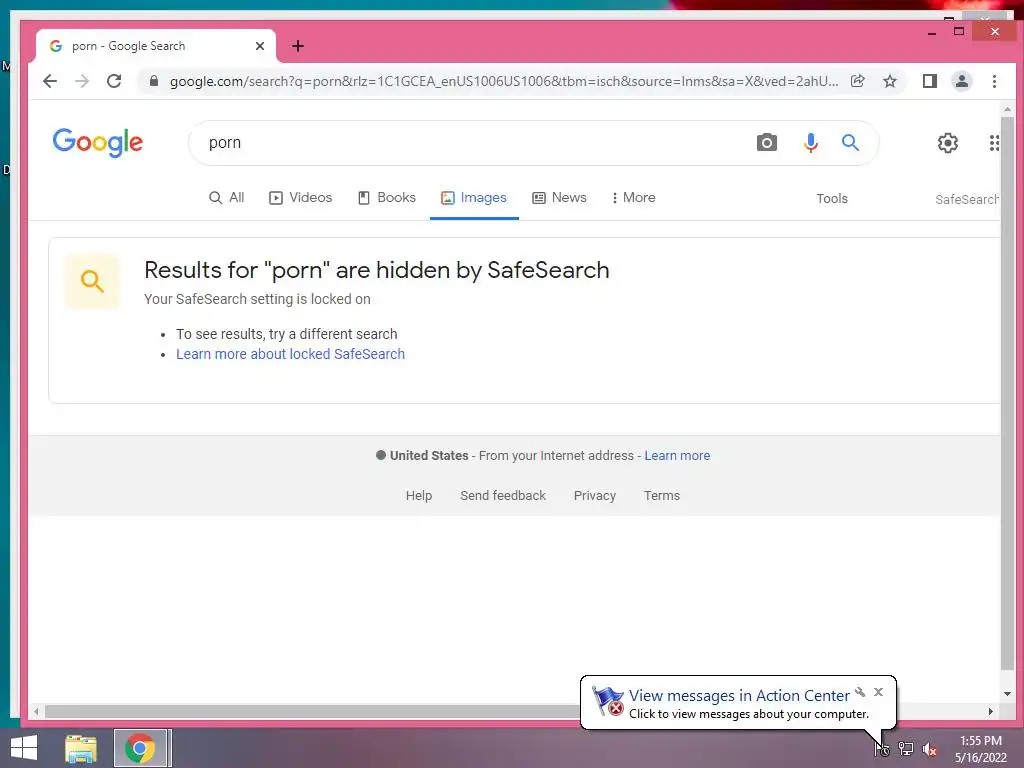Click the 'United States' location text

pyautogui.click(x=429, y=456)
